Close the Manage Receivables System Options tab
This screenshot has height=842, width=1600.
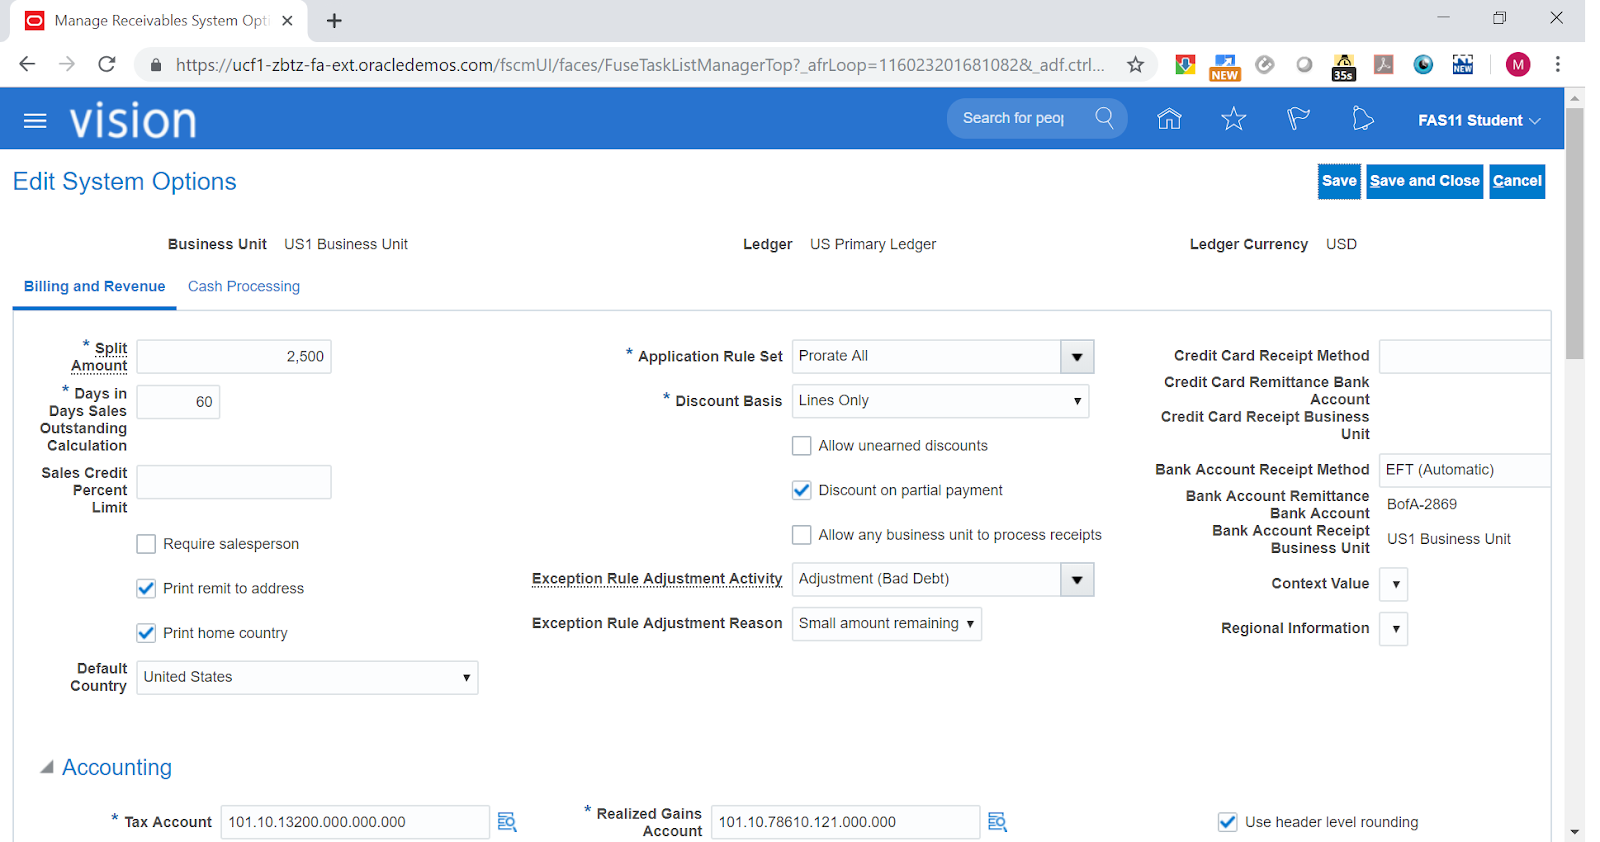287,21
